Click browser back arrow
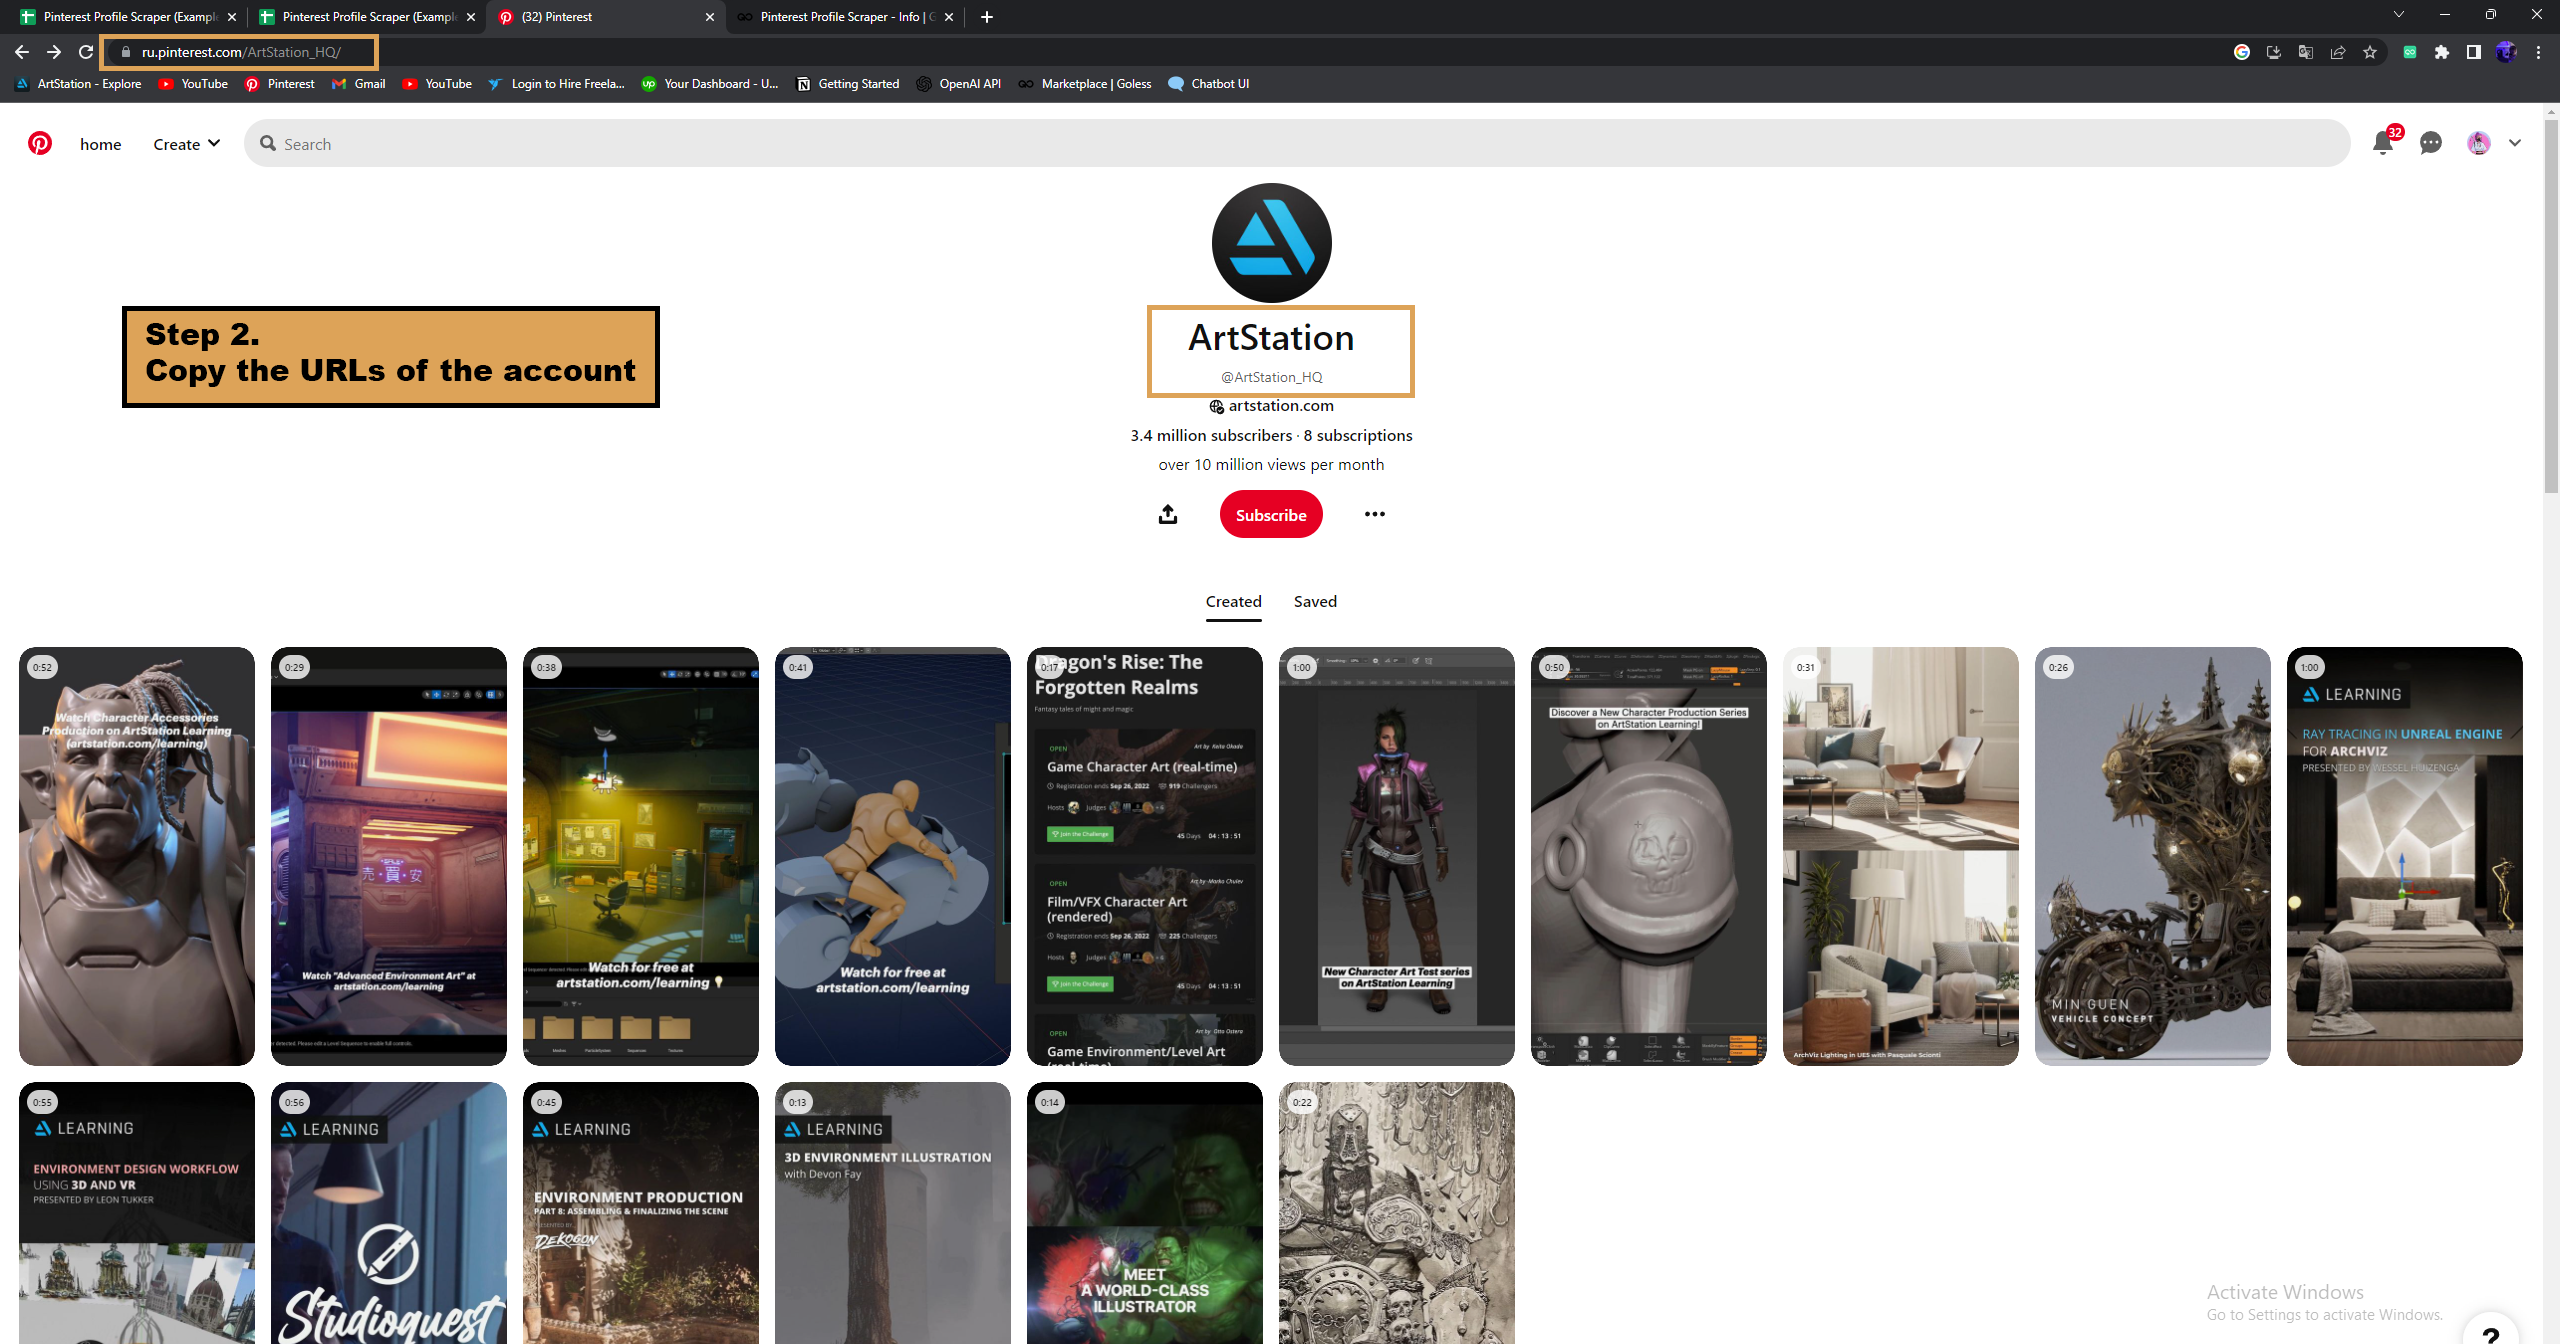The image size is (2560, 1344). point(22,52)
